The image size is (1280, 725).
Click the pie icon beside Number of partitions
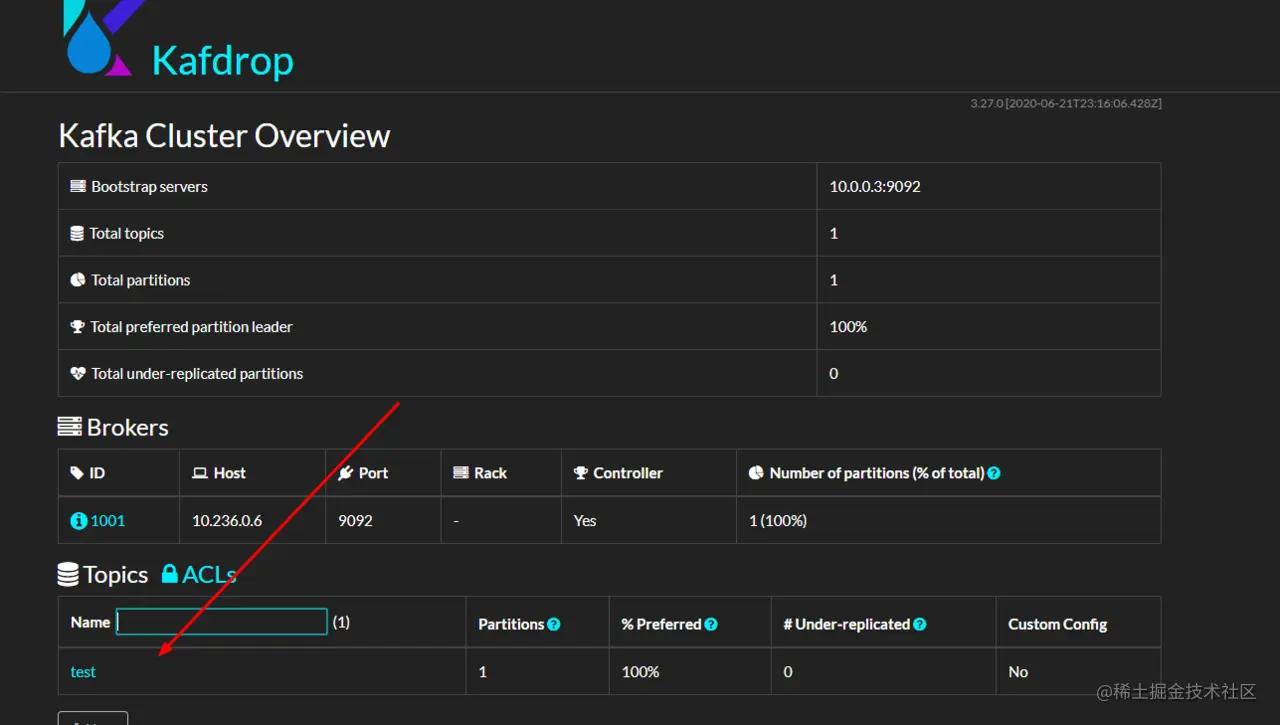757,473
